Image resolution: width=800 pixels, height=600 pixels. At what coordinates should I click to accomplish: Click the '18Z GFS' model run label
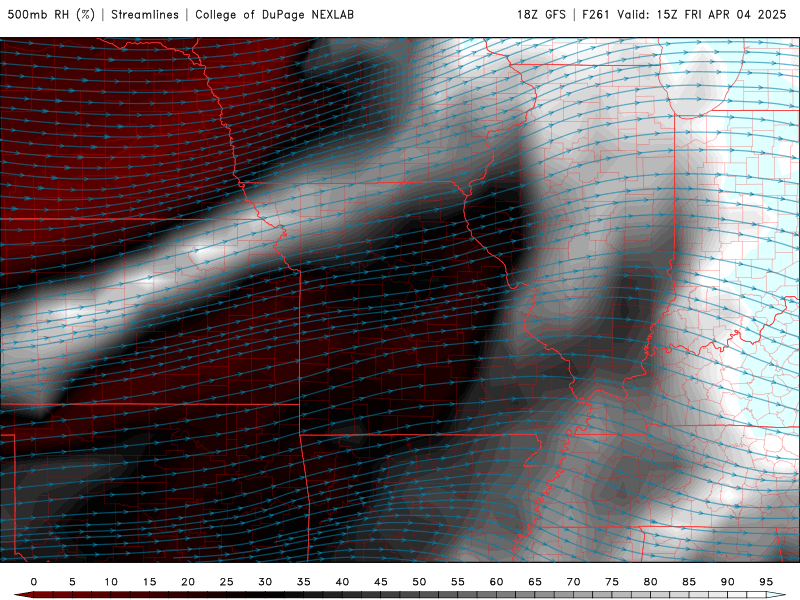pos(541,15)
